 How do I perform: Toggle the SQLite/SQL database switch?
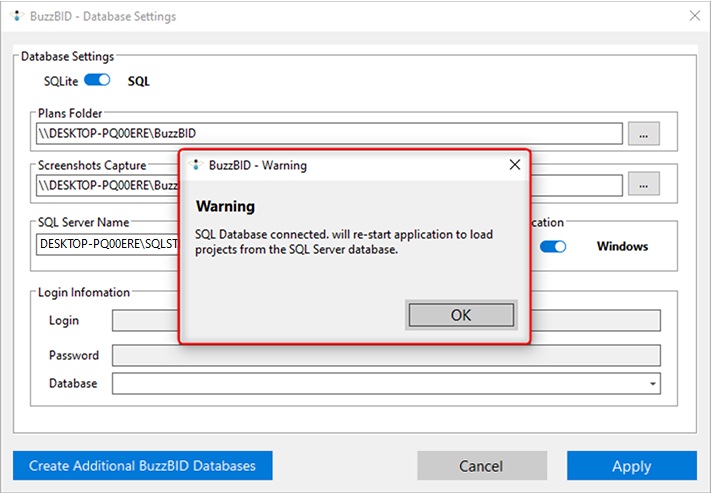click(x=97, y=81)
